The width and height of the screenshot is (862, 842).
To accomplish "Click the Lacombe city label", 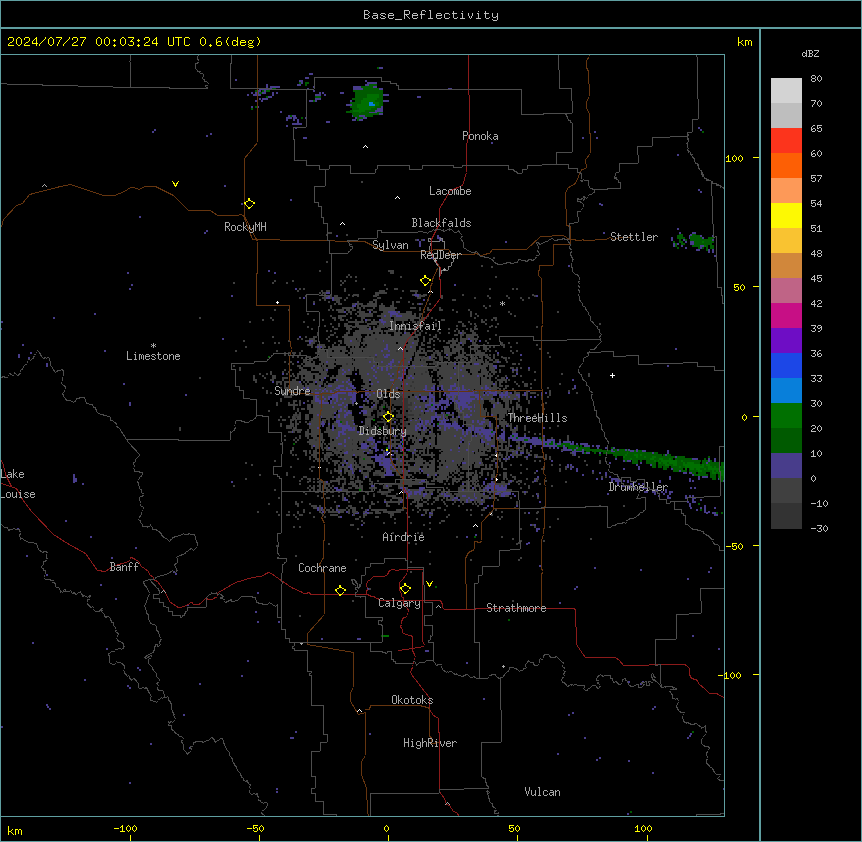I will click(x=450, y=191).
